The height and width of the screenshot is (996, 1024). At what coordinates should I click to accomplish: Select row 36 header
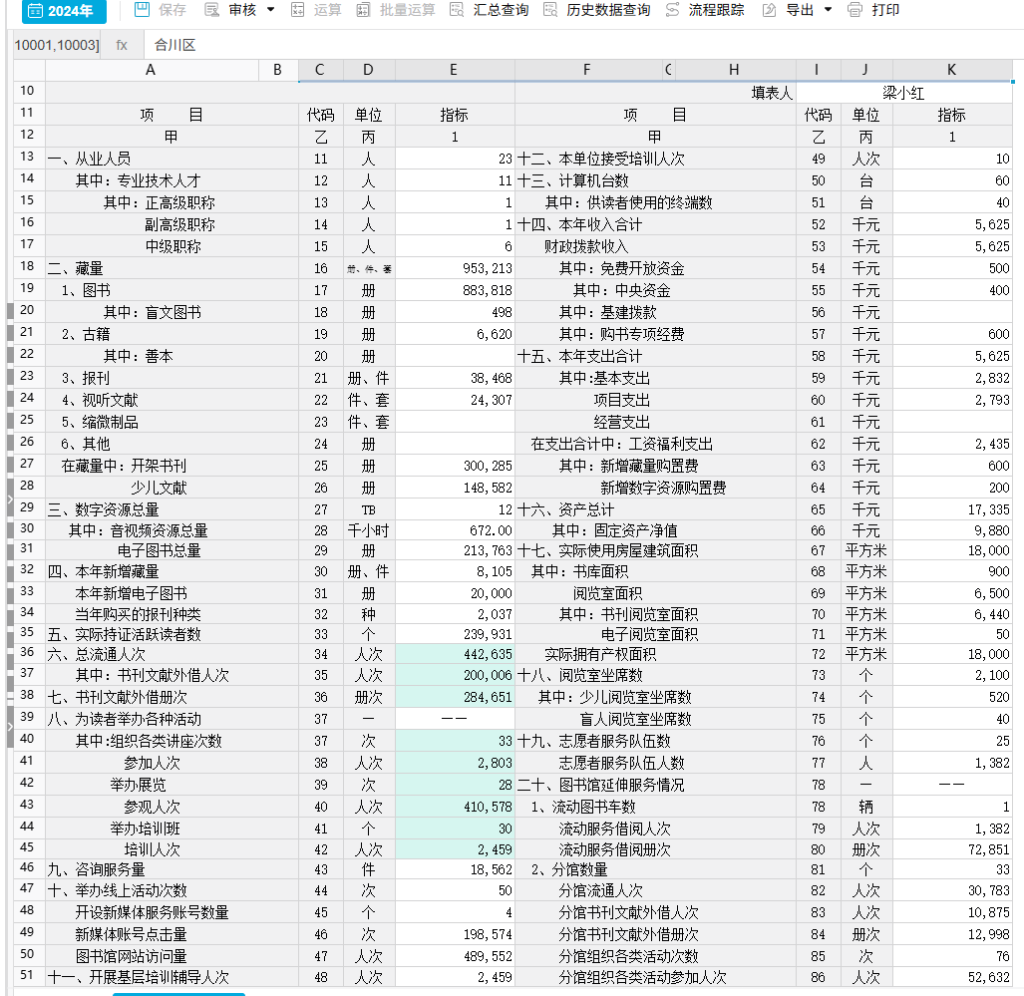[27, 653]
